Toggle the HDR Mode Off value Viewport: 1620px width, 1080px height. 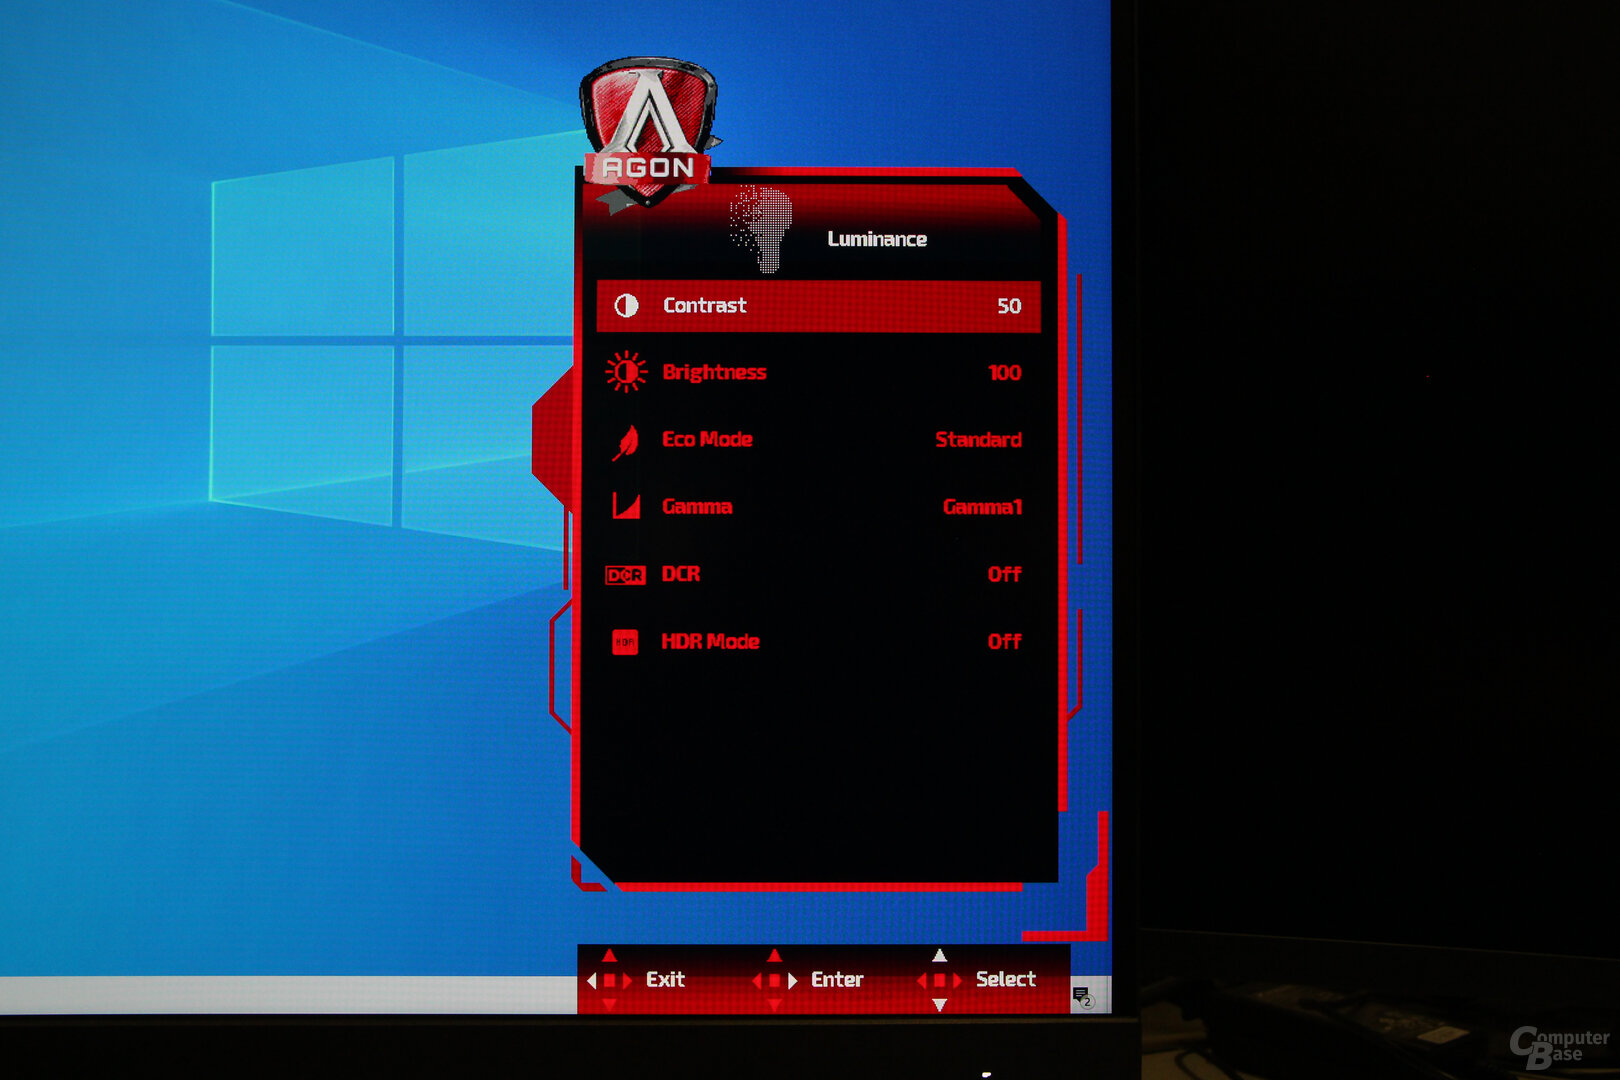tap(1004, 642)
